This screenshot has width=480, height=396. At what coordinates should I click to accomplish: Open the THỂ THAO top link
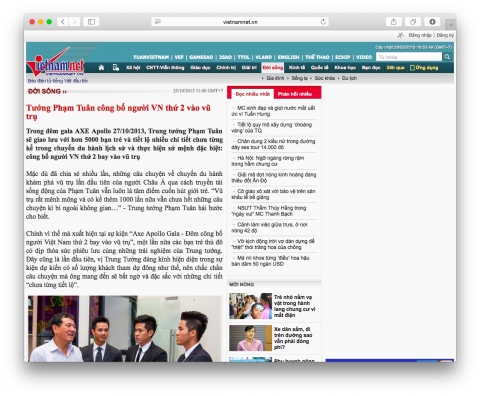point(317,57)
